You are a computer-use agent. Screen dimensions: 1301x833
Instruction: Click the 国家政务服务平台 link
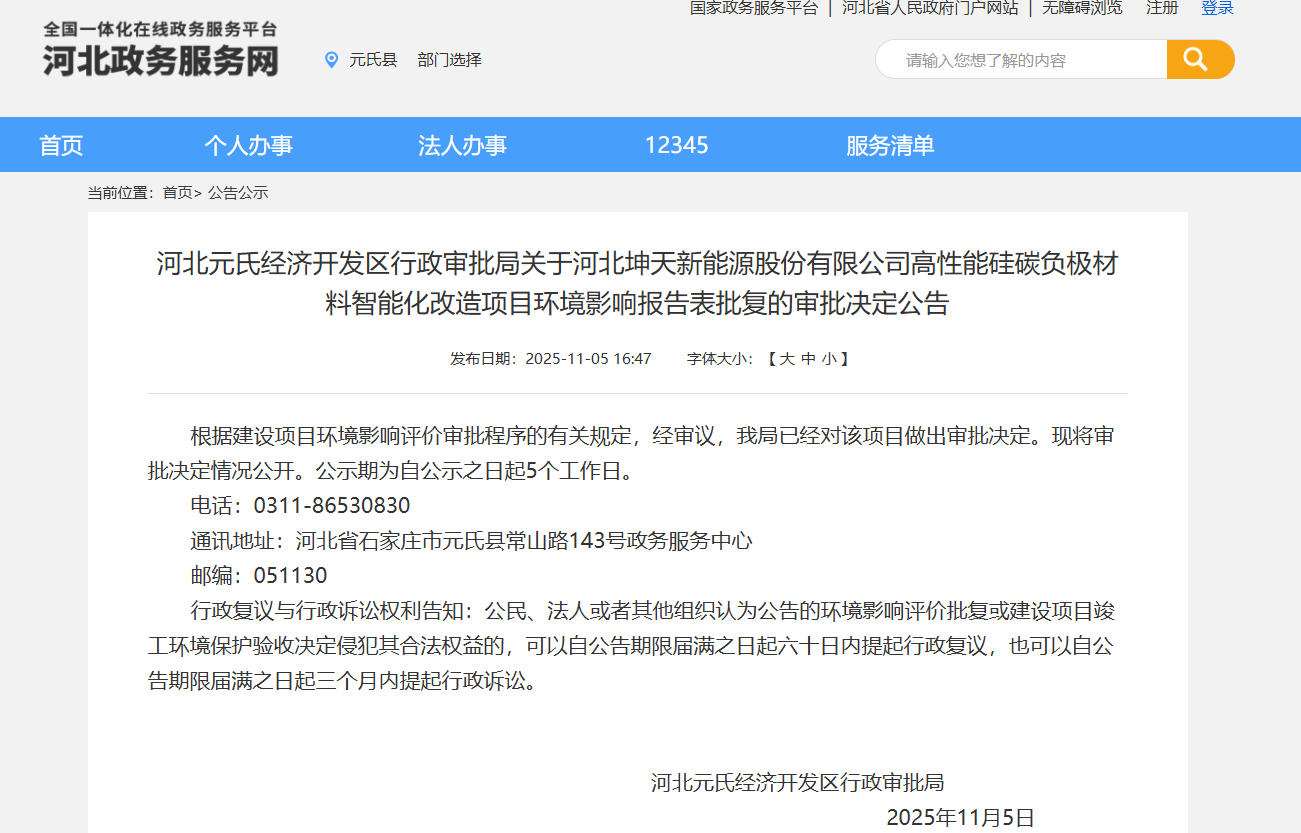tap(754, 8)
